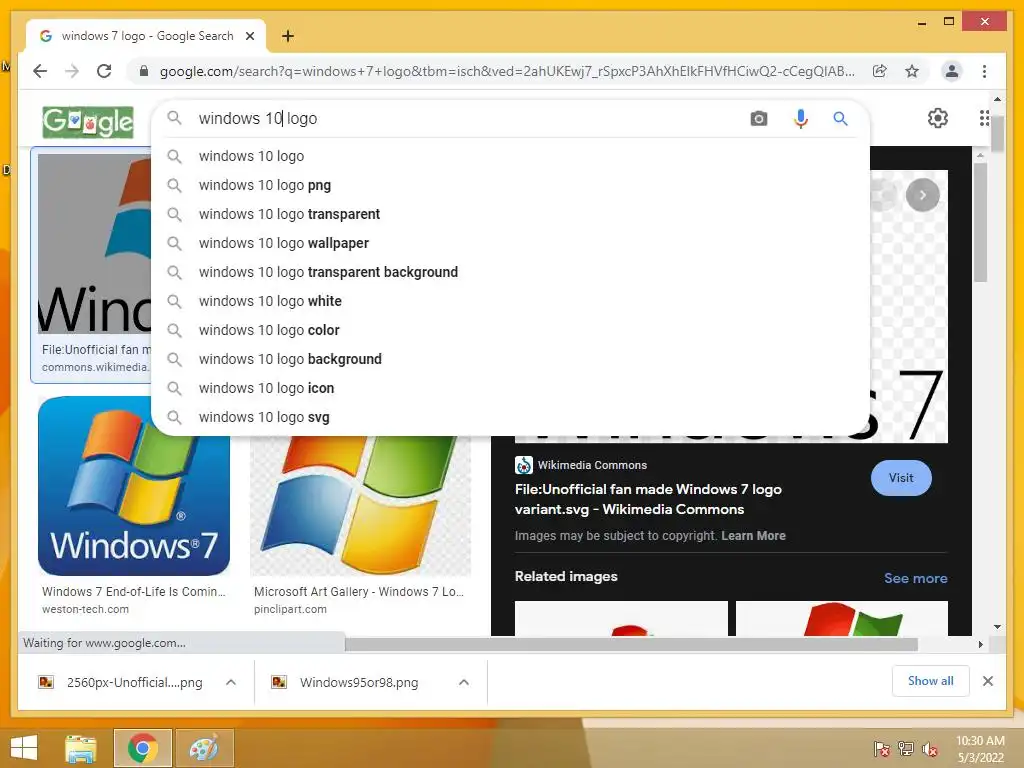Expand options for Windows95or98.png download
This screenshot has height=768, width=1024.
tap(464, 682)
